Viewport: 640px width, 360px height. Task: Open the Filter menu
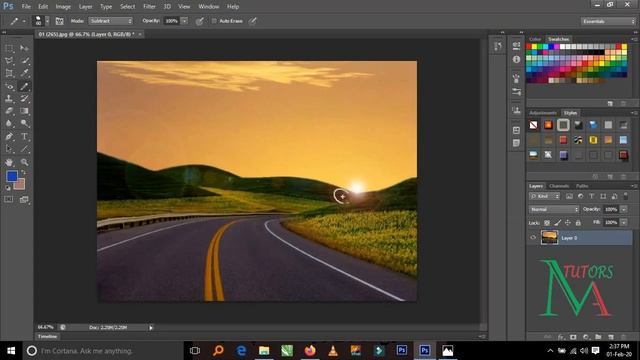click(149, 7)
